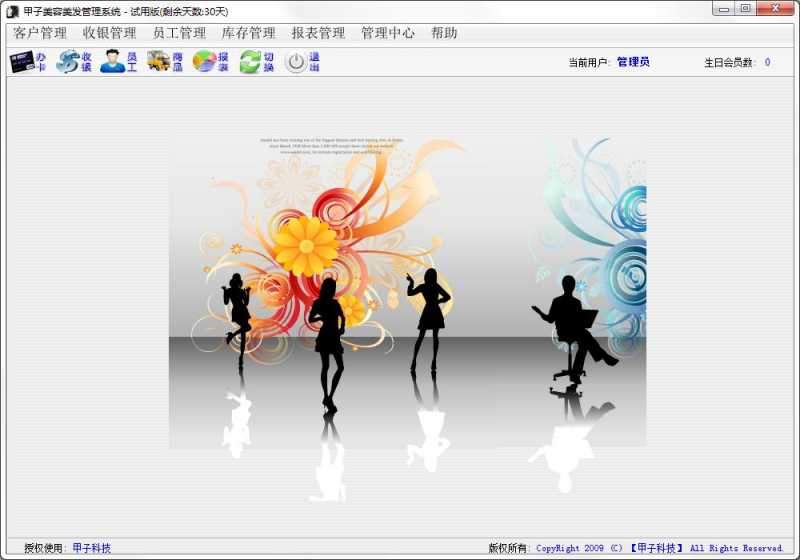Click the 切换 switch user icon
800x560 pixels.
pyautogui.click(x=257, y=62)
